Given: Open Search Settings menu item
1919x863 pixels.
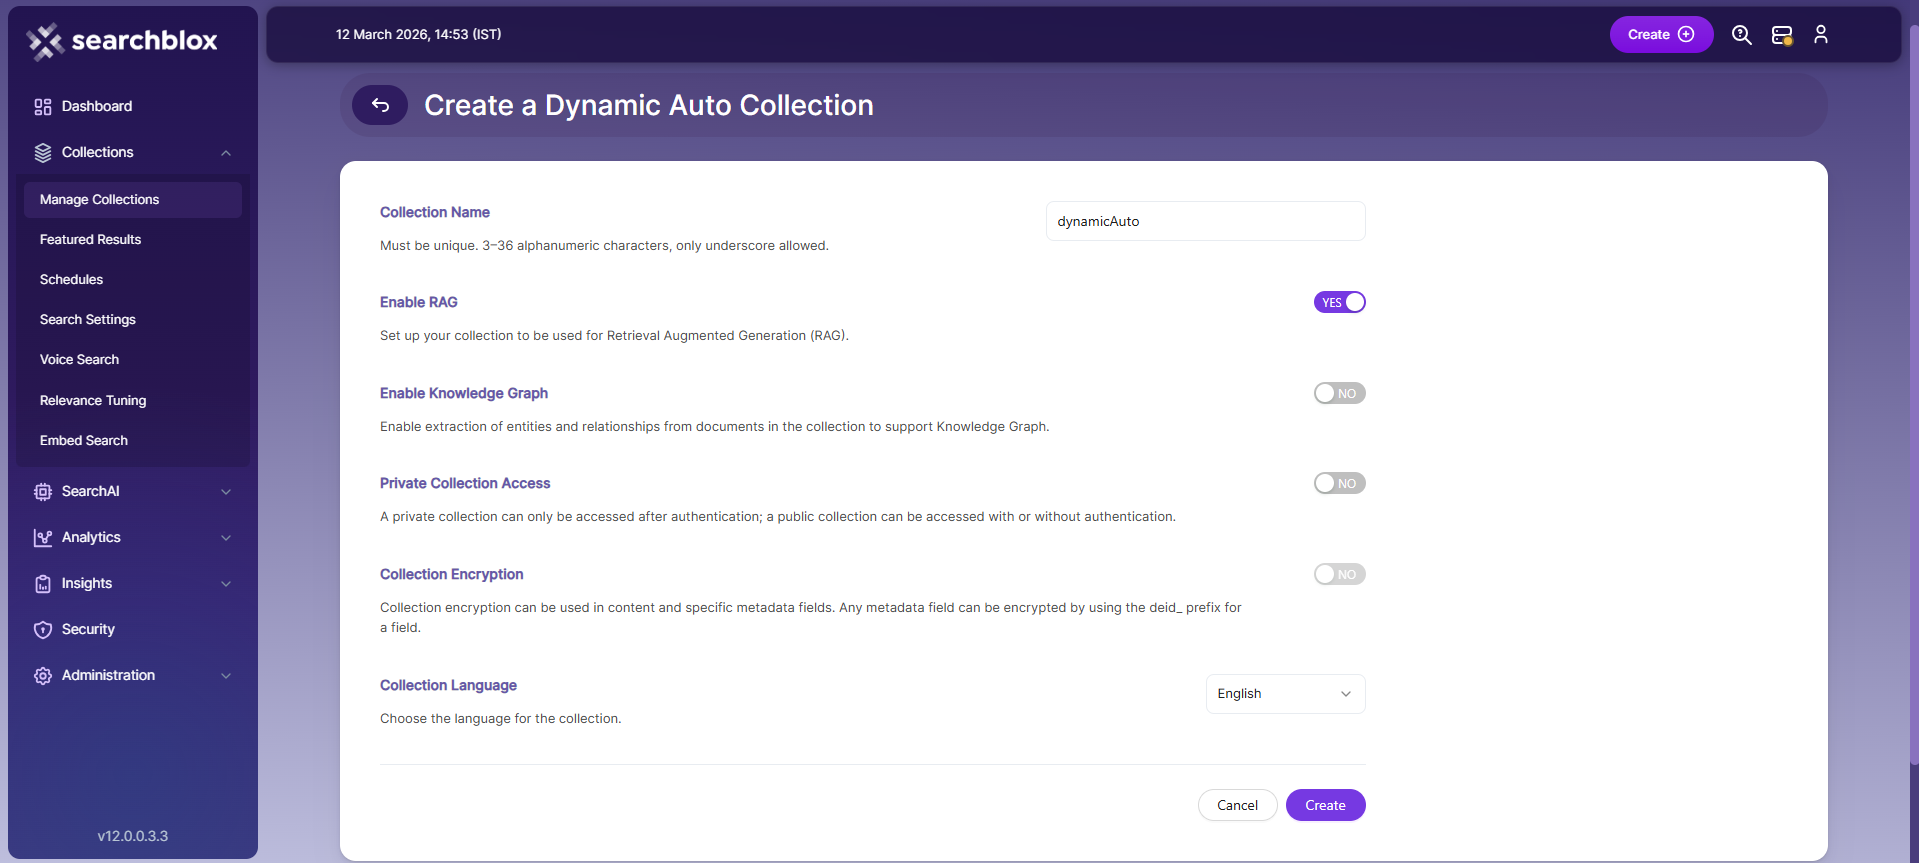Looking at the screenshot, I should 133,320.
